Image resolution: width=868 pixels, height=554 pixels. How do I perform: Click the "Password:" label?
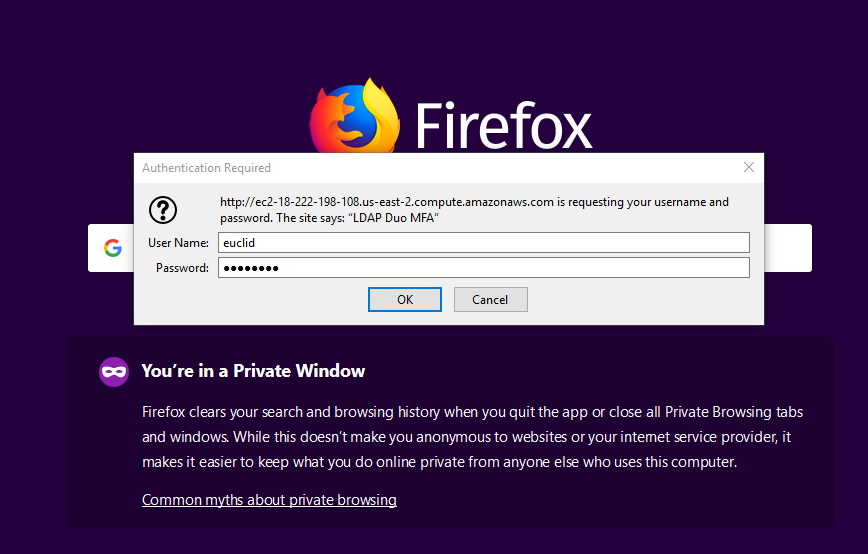pos(182,268)
